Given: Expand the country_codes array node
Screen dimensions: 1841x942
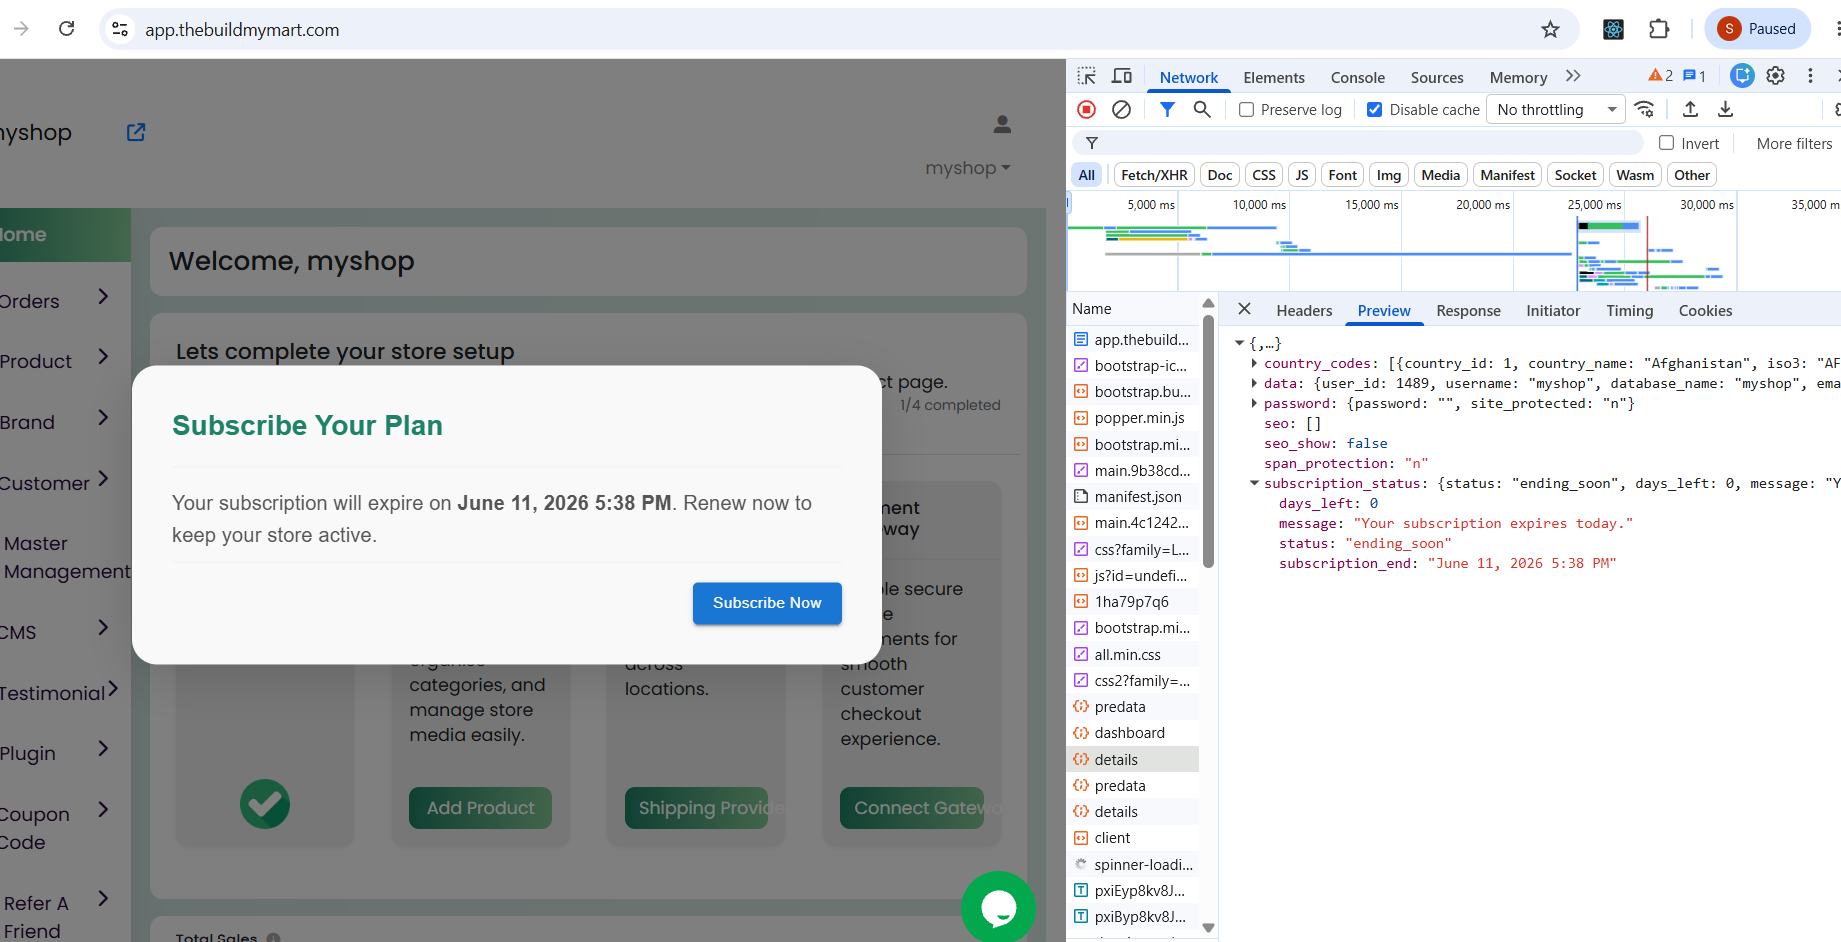Looking at the screenshot, I should coord(1254,363).
